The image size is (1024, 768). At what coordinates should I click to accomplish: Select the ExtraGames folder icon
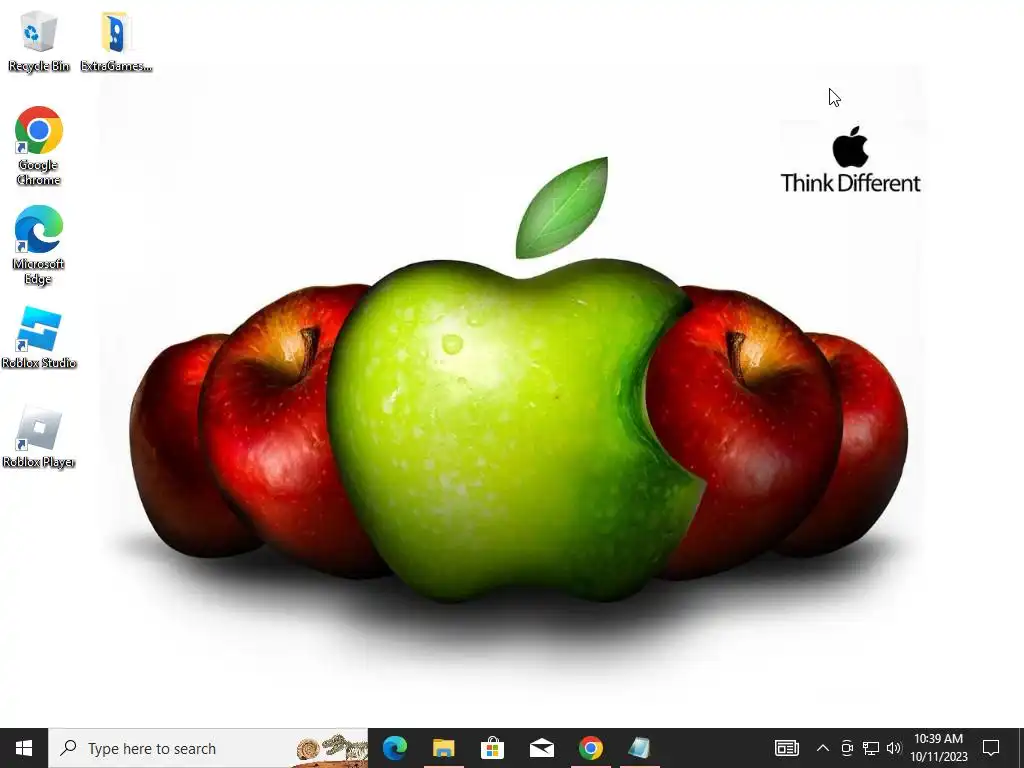coord(116,41)
